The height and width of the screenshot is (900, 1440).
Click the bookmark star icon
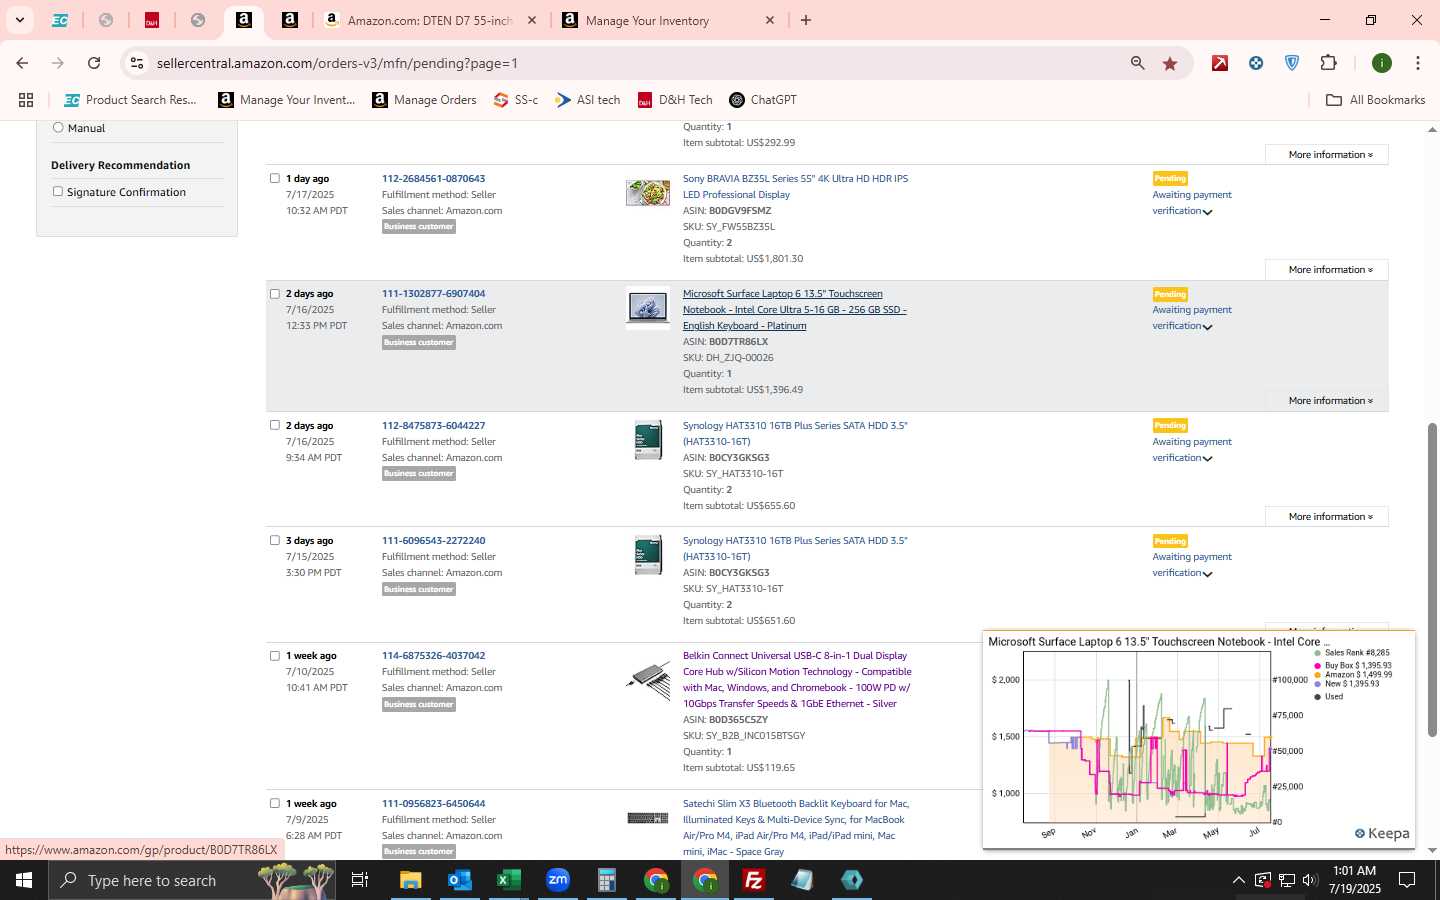[1170, 63]
